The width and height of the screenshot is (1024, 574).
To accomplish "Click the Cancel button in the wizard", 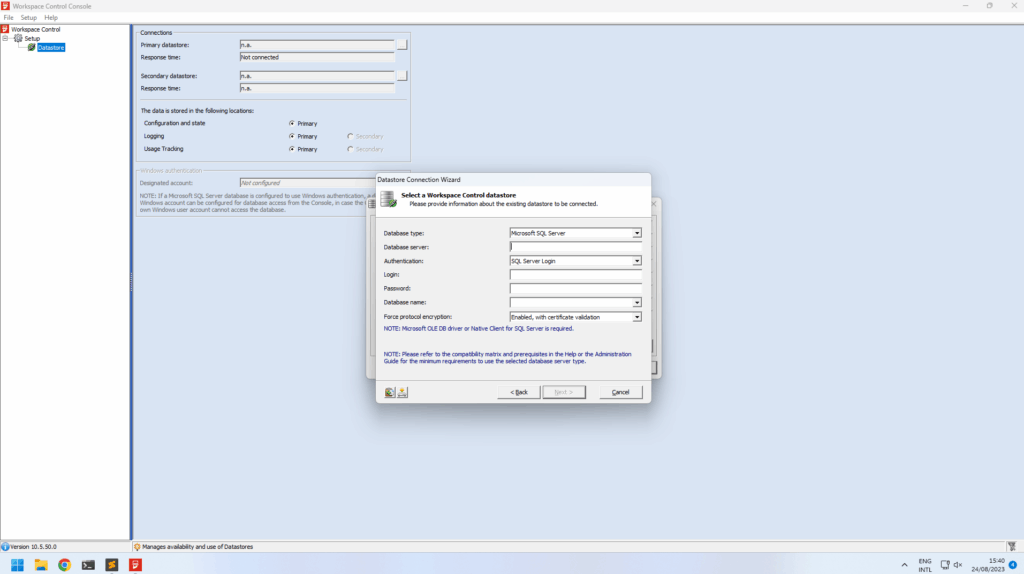I will point(620,392).
